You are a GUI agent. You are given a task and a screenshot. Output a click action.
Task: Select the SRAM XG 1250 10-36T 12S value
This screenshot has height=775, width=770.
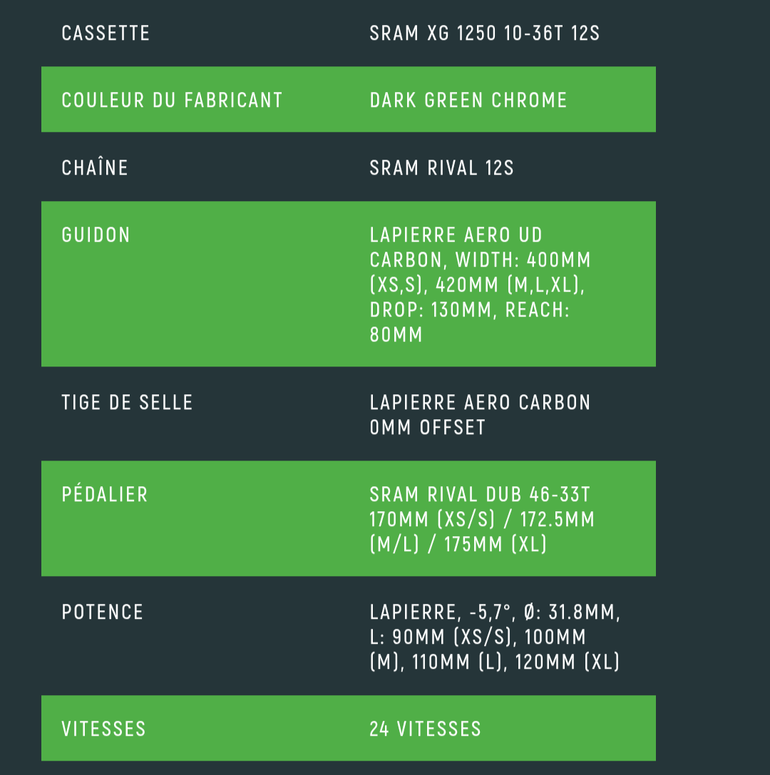click(x=484, y=34)
